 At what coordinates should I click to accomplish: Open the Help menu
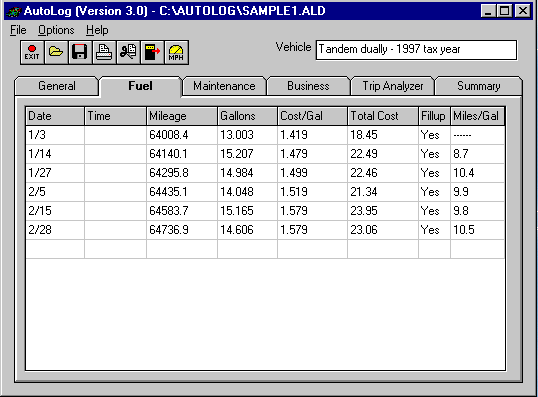[97, 30]
